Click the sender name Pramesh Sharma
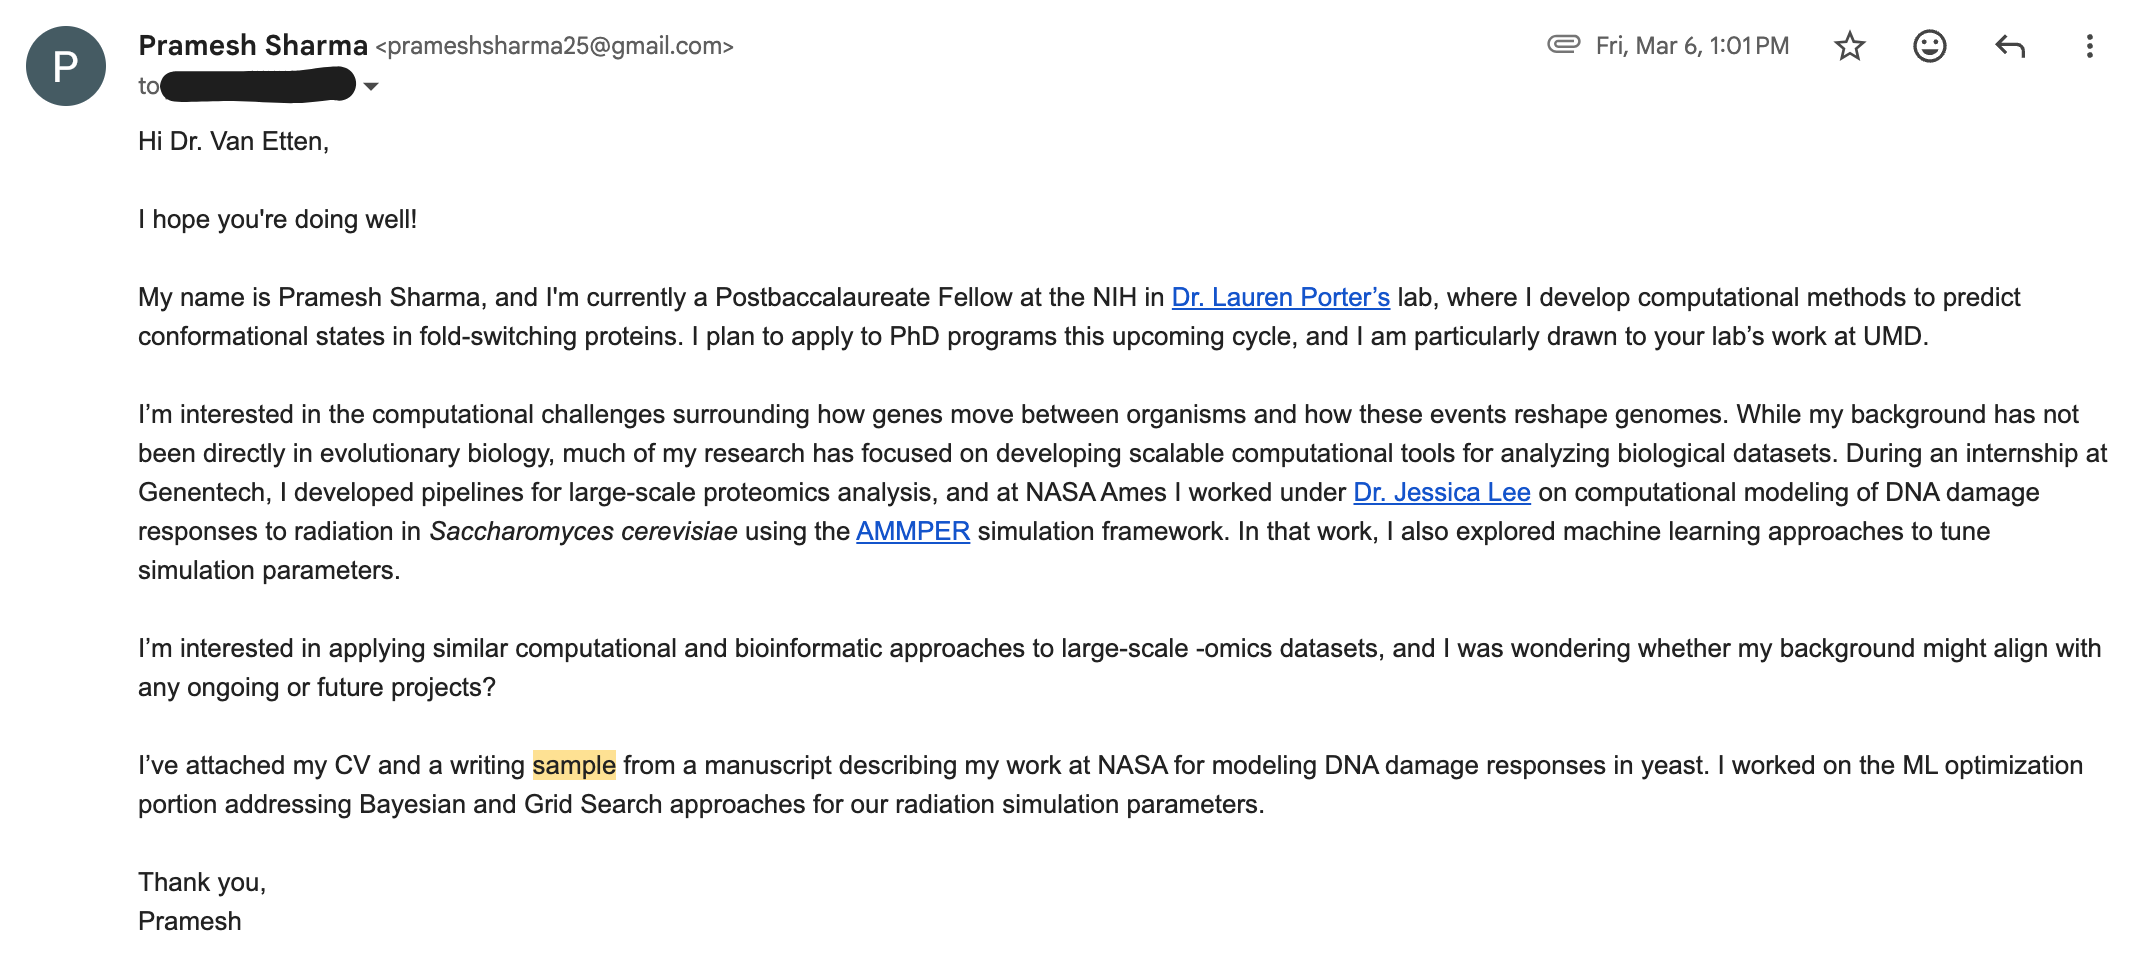Image resolution: width=2144 pixels, height=976 pixels. 253,45
